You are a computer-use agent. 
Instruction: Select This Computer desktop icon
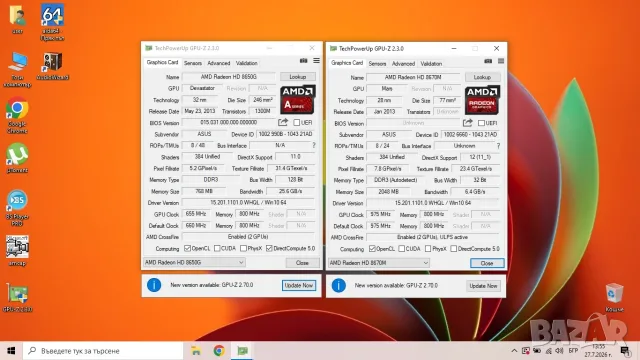tap(17, 69)
